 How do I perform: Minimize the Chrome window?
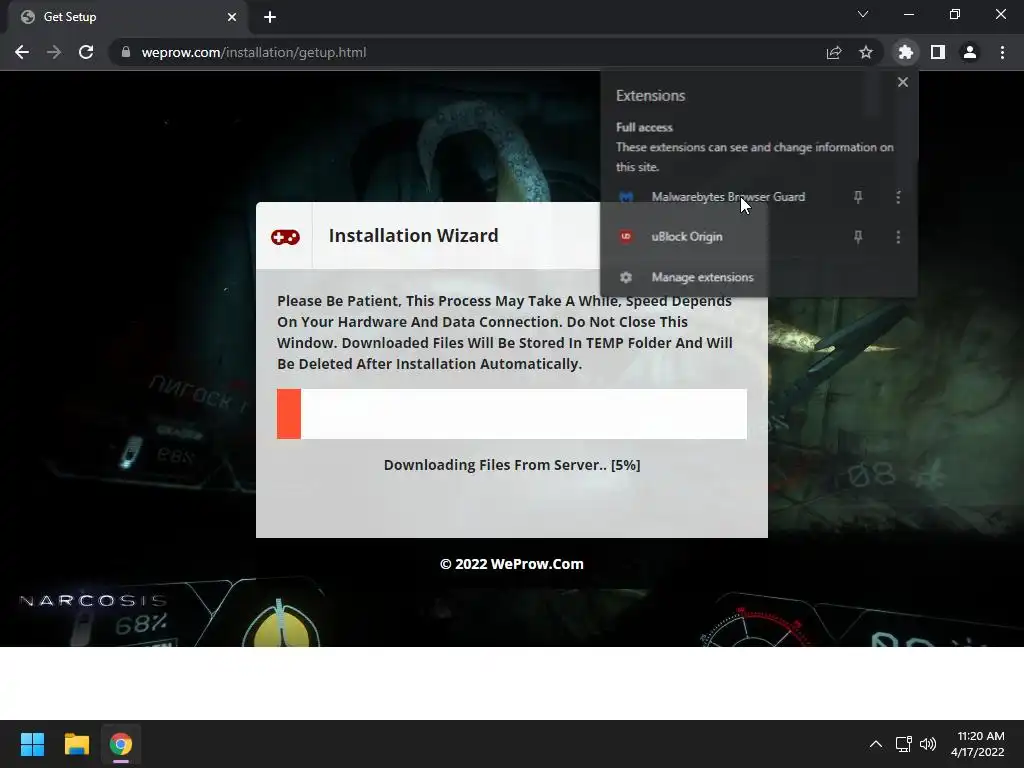[908, 14]
